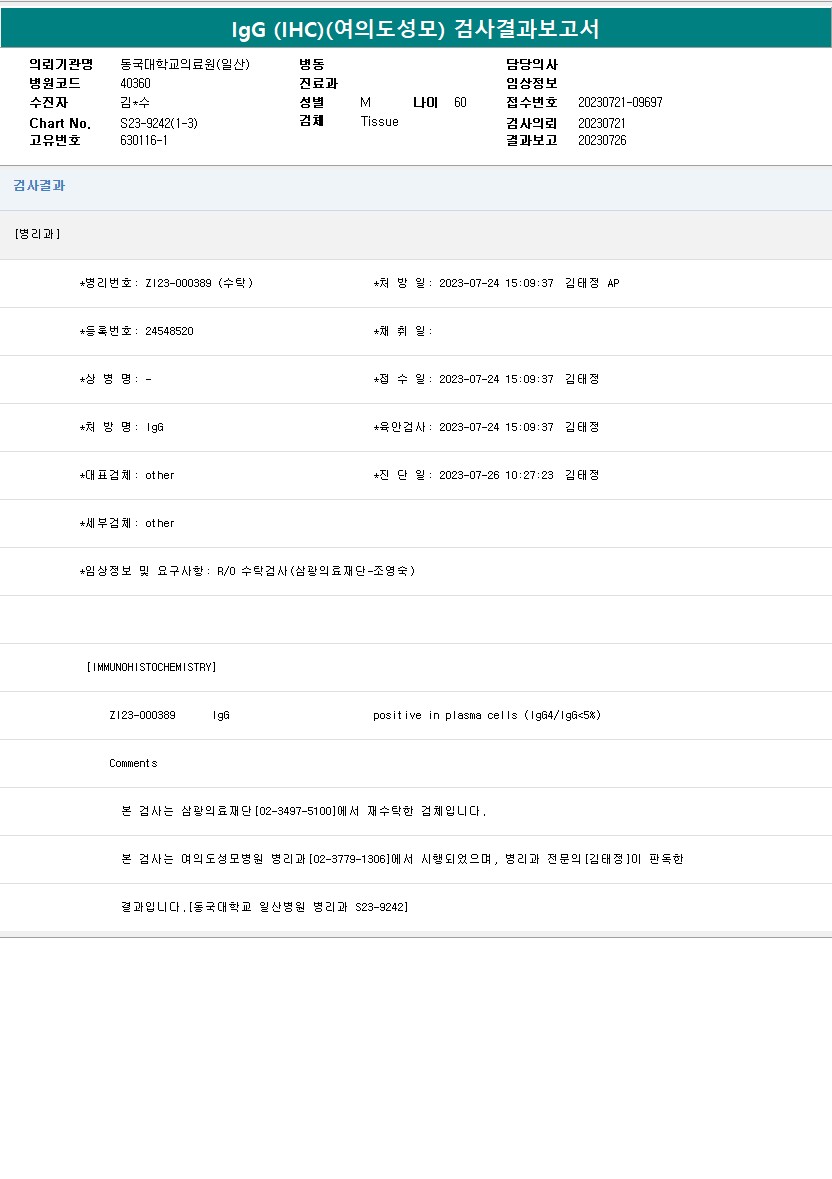Click chart number 'S23-9242(1-3)'
This screenshot has width=832, height=1179.
point(159,123)
